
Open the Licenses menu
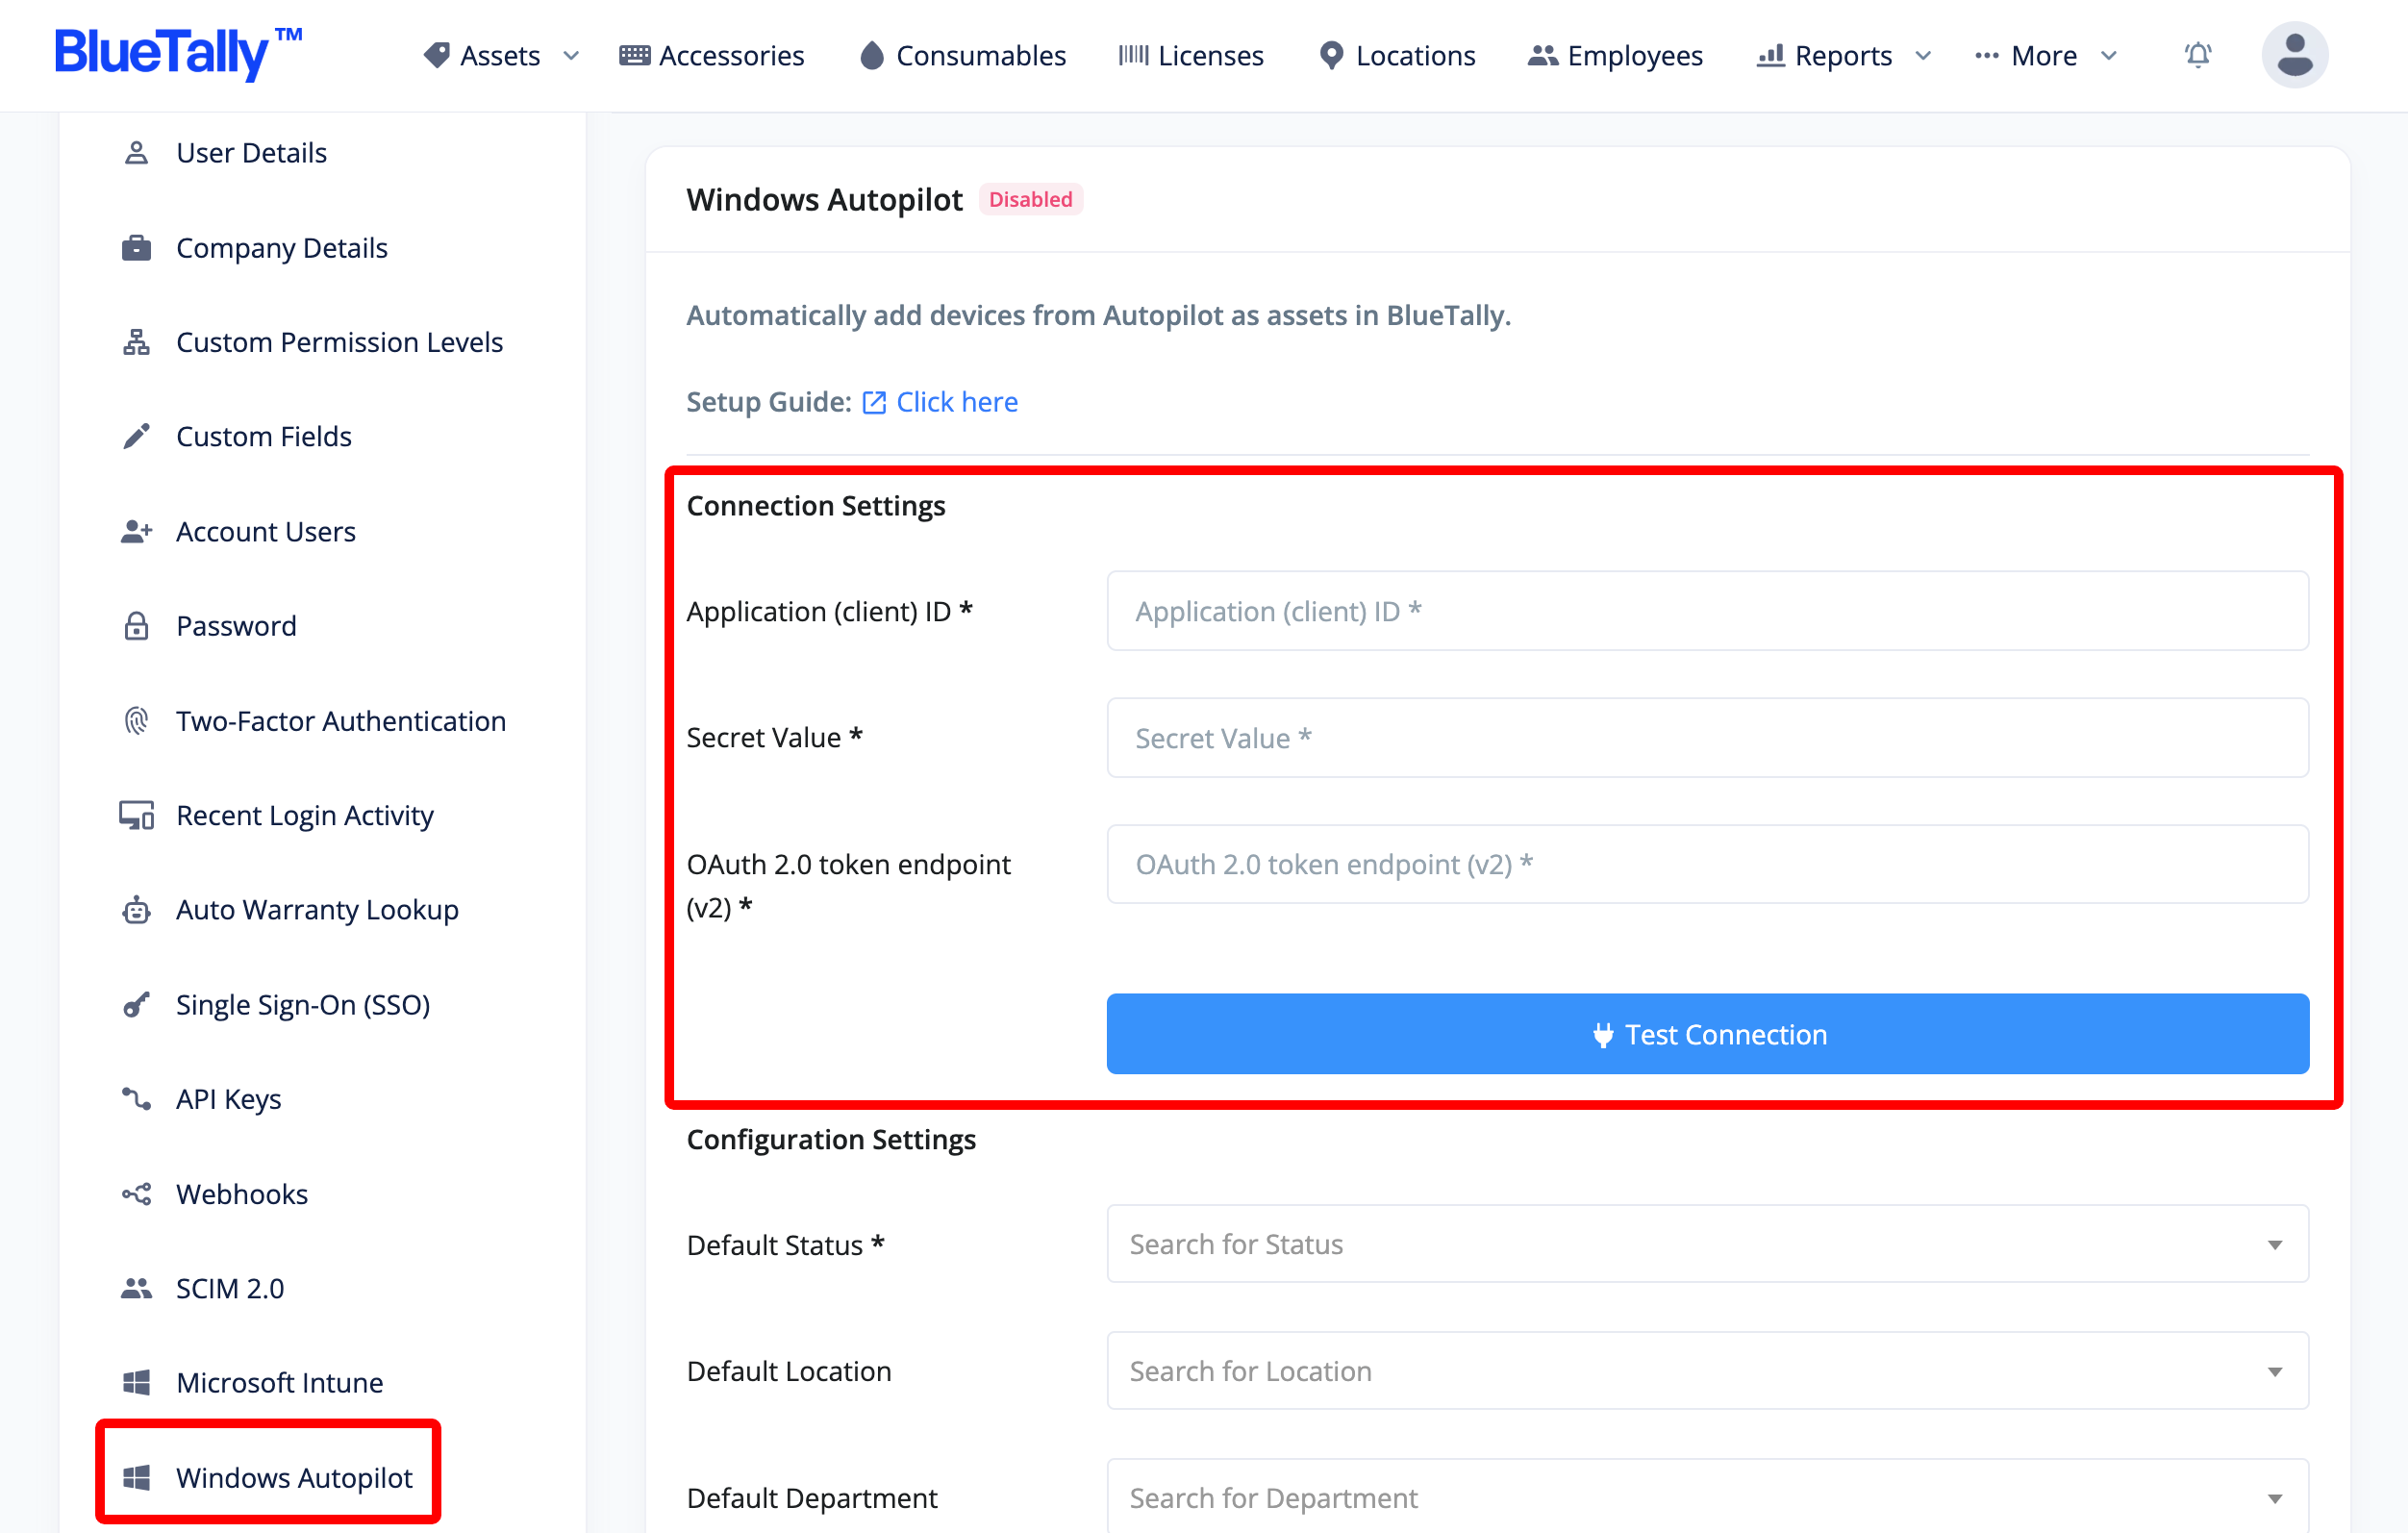1191,55
